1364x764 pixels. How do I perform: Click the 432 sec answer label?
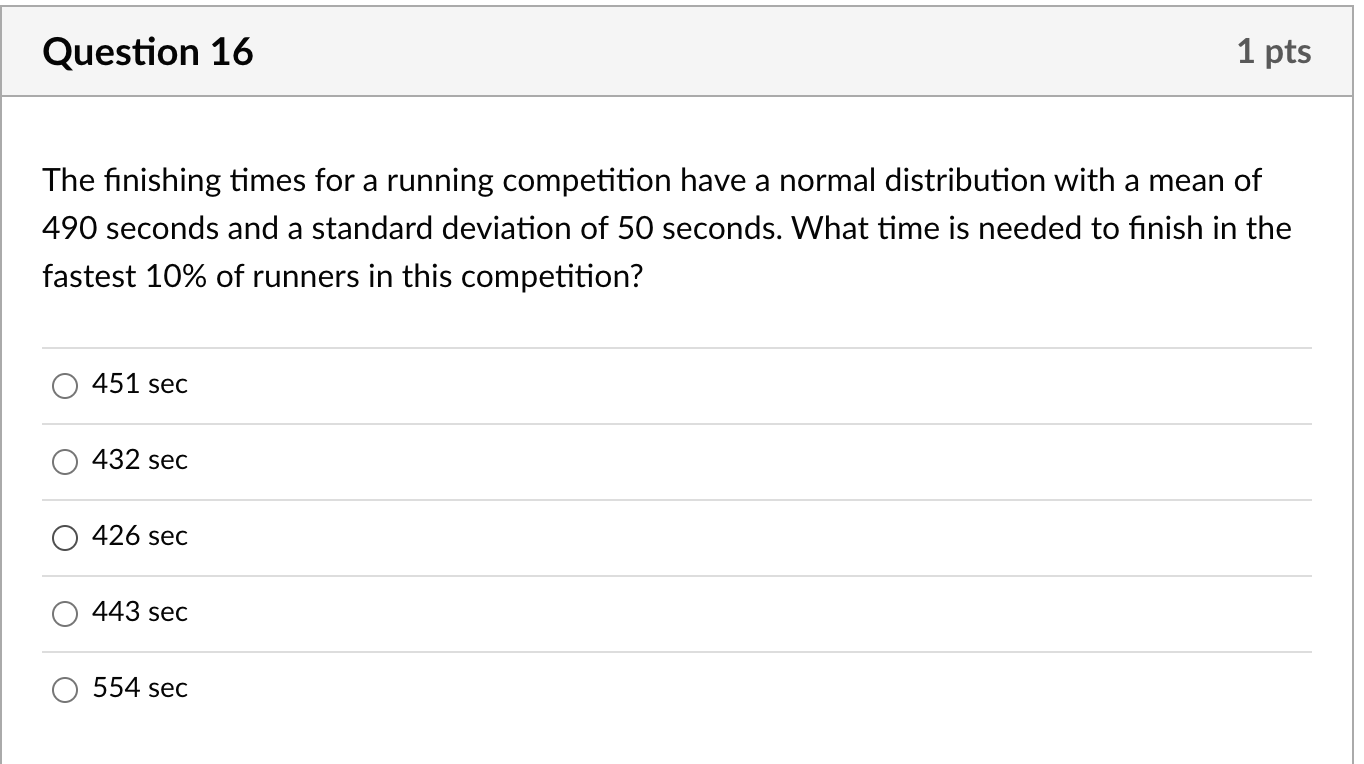[x=140, y=460]
